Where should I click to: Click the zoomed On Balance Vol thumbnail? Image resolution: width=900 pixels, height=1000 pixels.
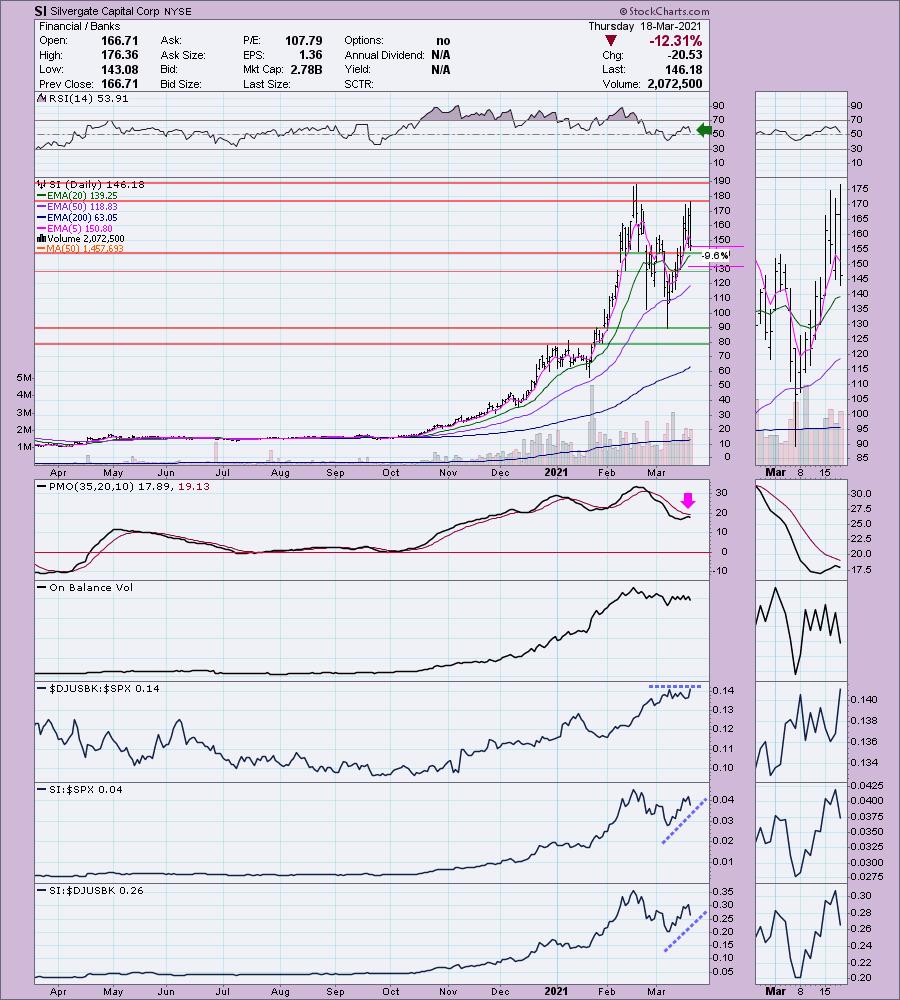[801, 630]
